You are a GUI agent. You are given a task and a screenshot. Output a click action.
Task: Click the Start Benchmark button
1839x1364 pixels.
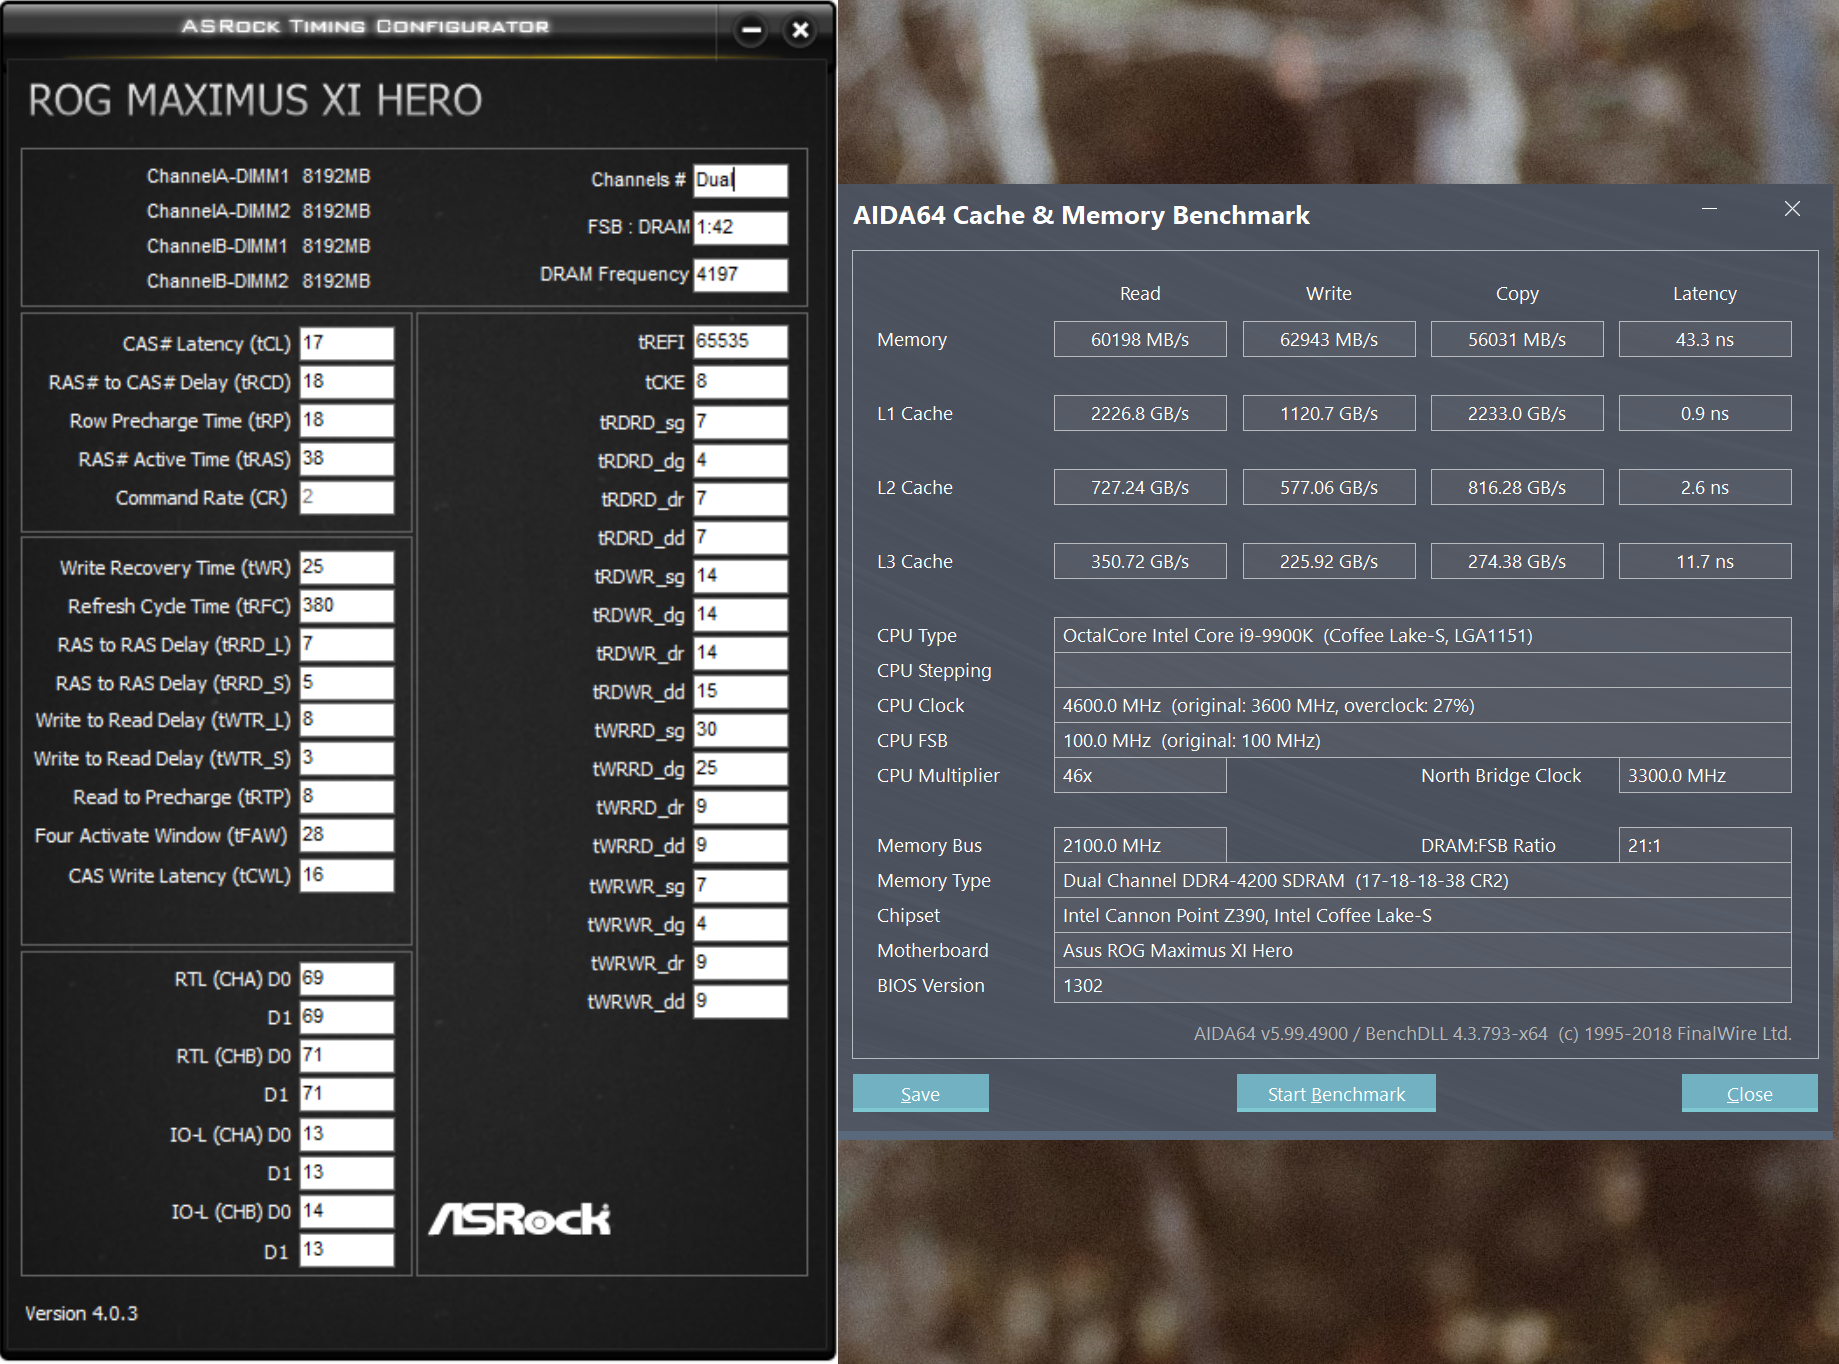click(1336, 1093)
